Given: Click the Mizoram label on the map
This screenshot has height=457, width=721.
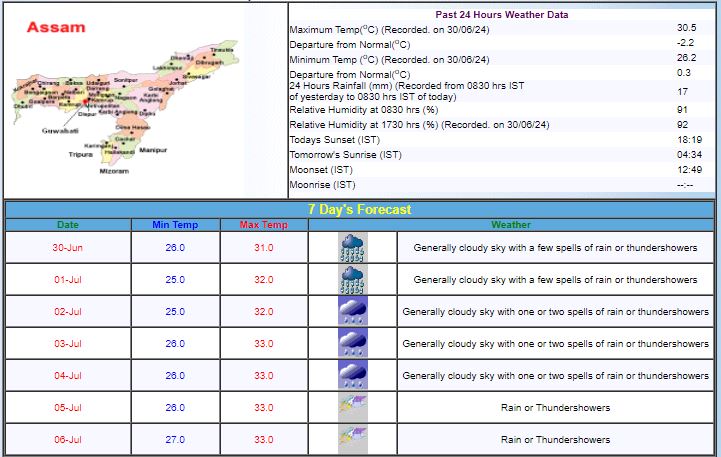Looking at the screenshot, I should pyautogui.click(x=114, y=171).
